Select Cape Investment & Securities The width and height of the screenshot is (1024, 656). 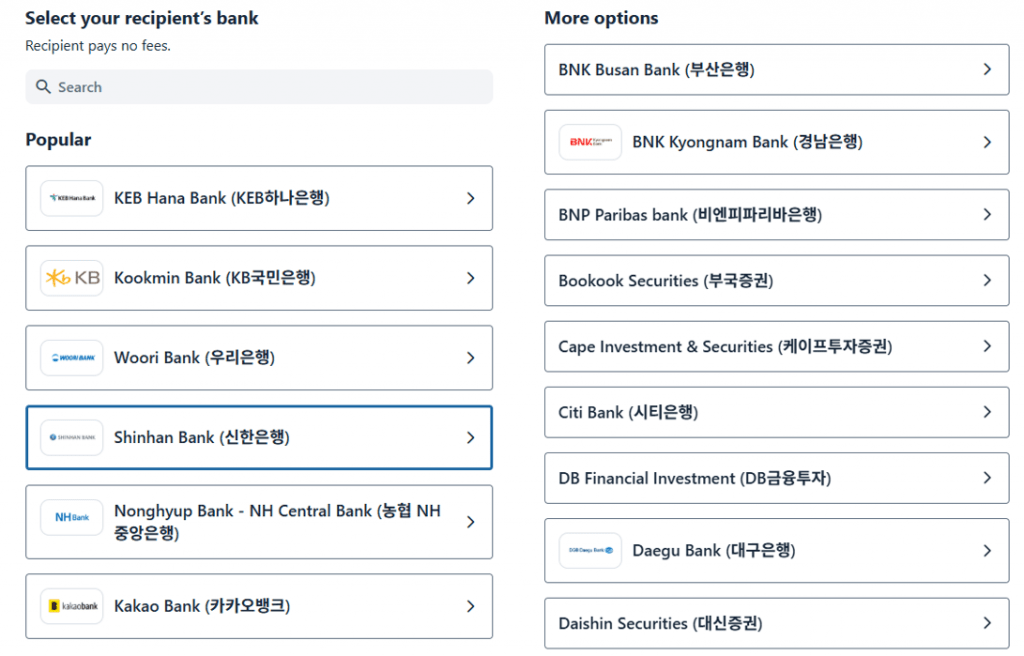pos(725,347)
